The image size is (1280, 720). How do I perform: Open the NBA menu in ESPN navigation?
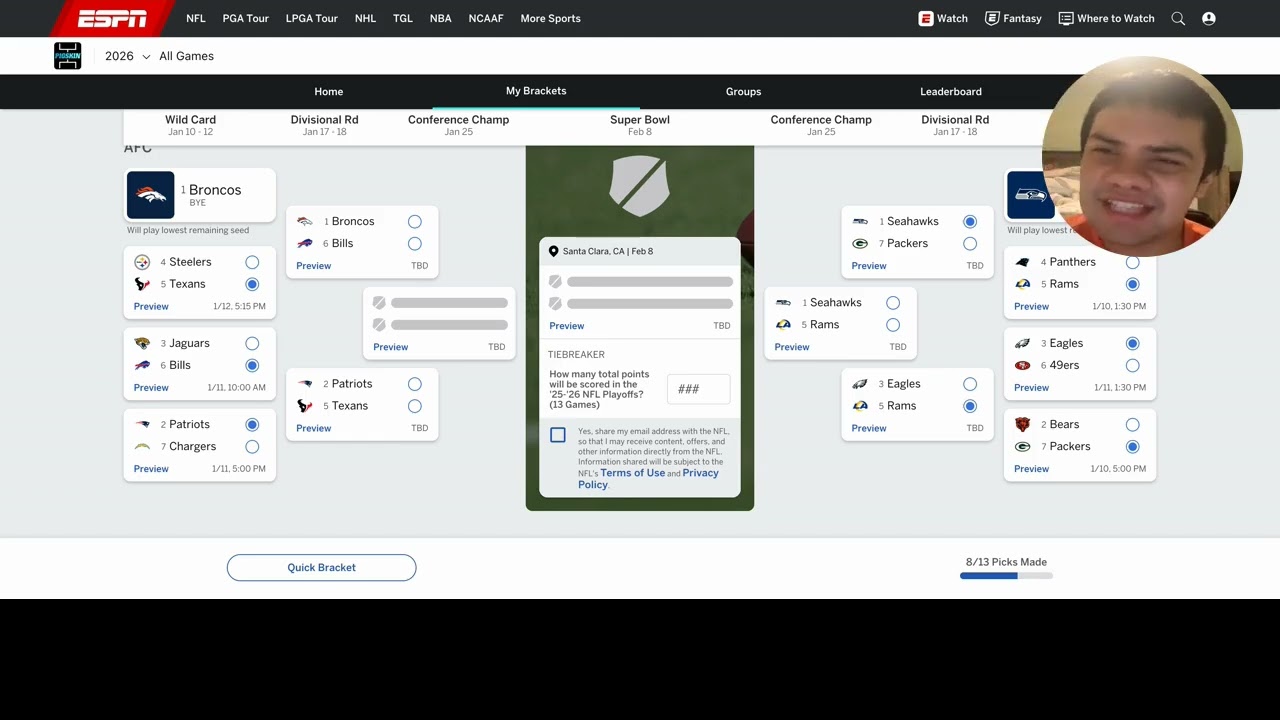[441, 18]
